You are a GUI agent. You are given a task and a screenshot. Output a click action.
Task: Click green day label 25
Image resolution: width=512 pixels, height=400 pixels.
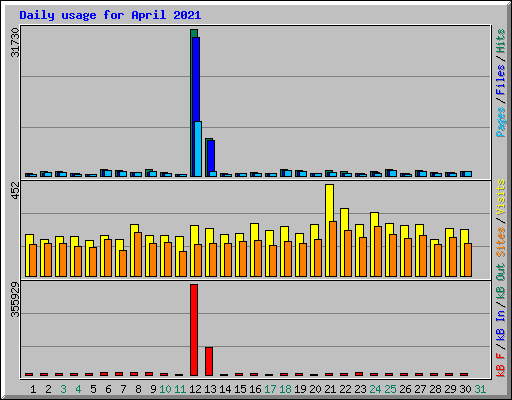[390, 389]
